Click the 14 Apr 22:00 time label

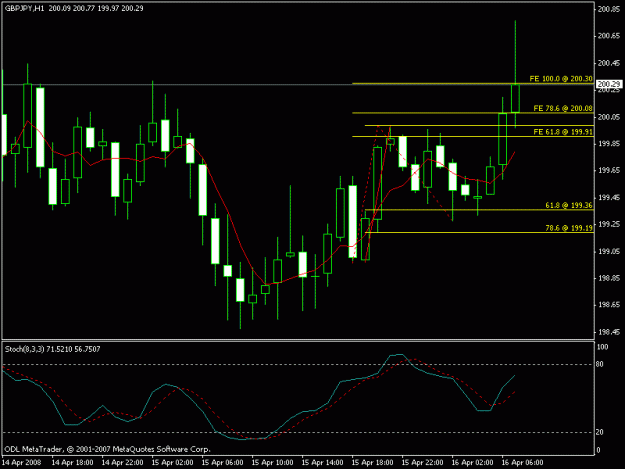point(122,463)
